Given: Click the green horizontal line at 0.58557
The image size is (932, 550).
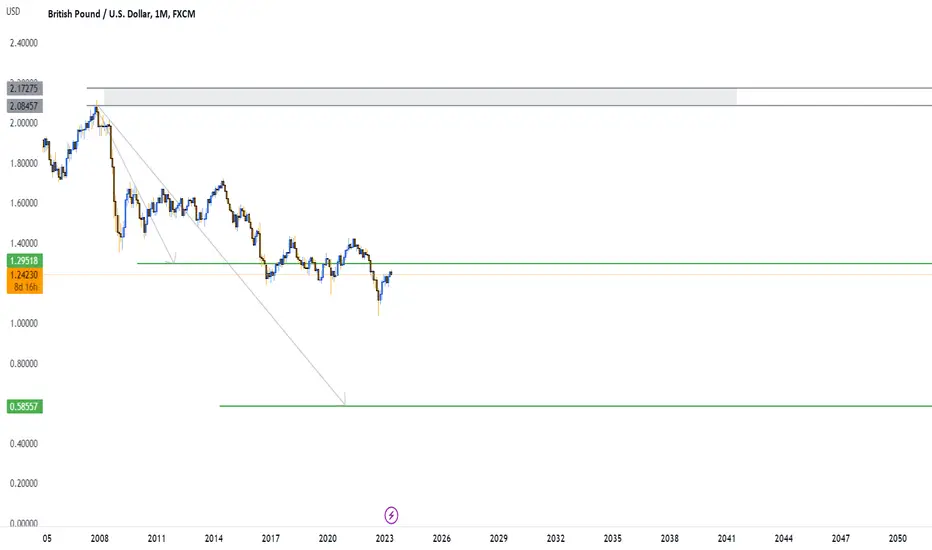Looking at the screenshot, I should tap(575, 406).
